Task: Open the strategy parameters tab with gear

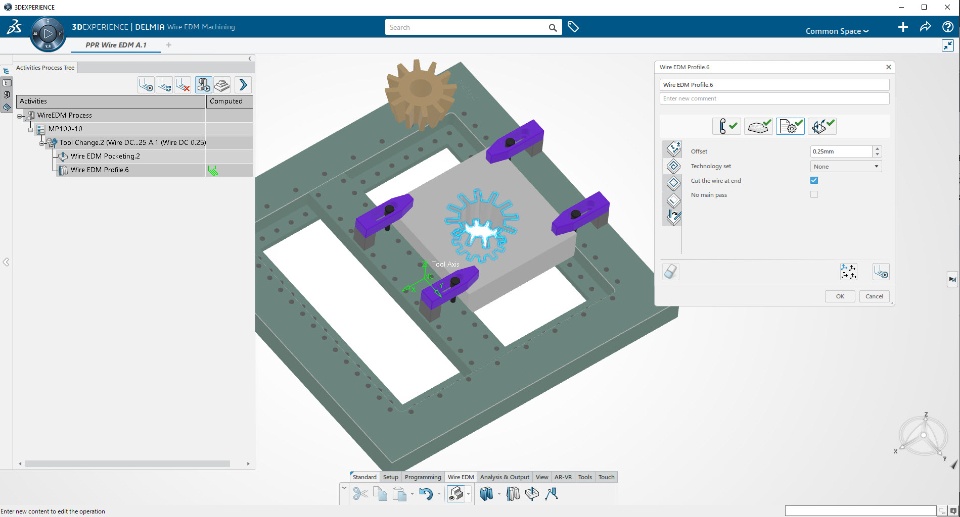Action: (790, 126)
